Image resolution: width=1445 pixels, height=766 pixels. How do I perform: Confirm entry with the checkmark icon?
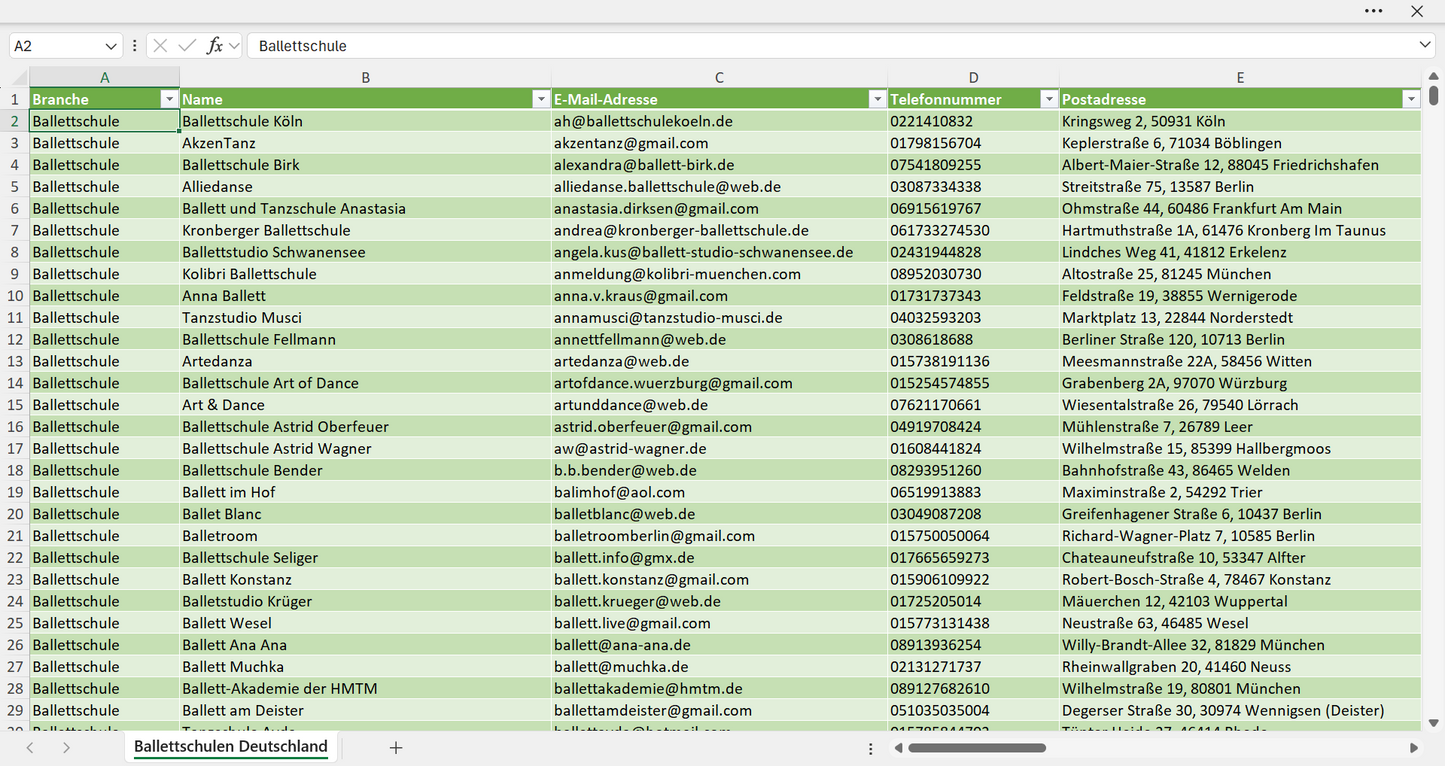pyautogui.click(x=187, y=46)
